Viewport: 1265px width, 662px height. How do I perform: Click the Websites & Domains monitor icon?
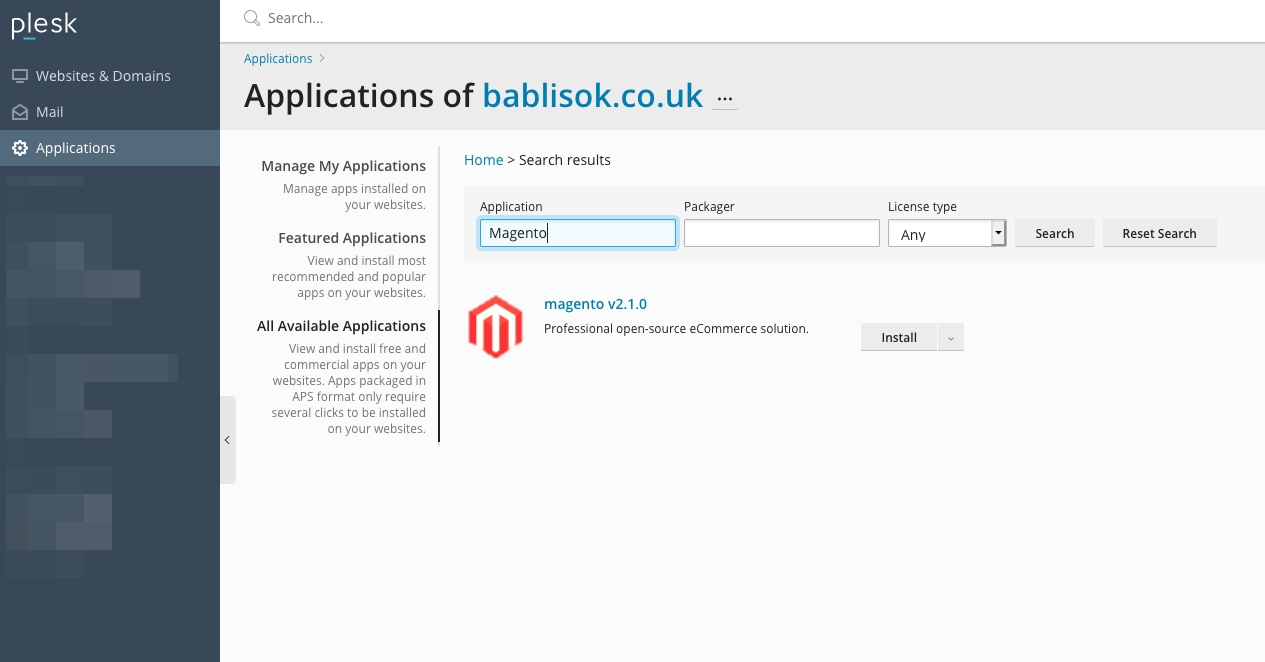coord(20,76)
